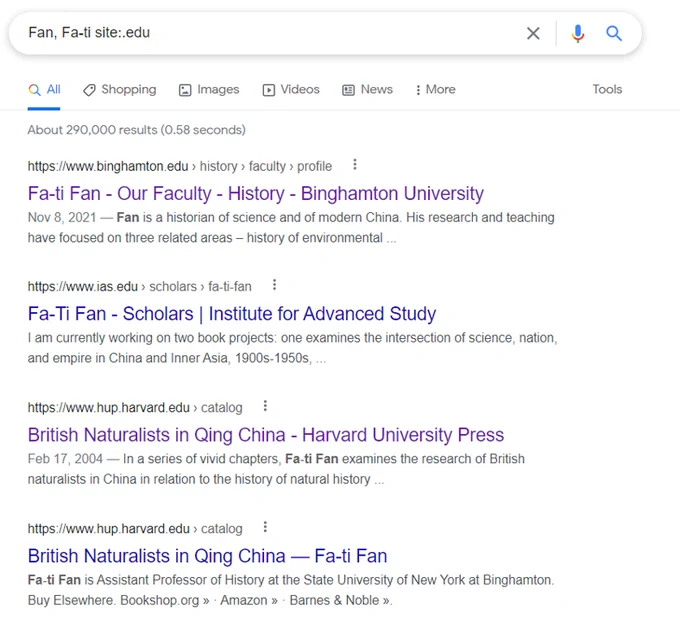Open options for the Harvard University Press result
The height and width of the screenshot is (621, 680).
click(265, 406)
